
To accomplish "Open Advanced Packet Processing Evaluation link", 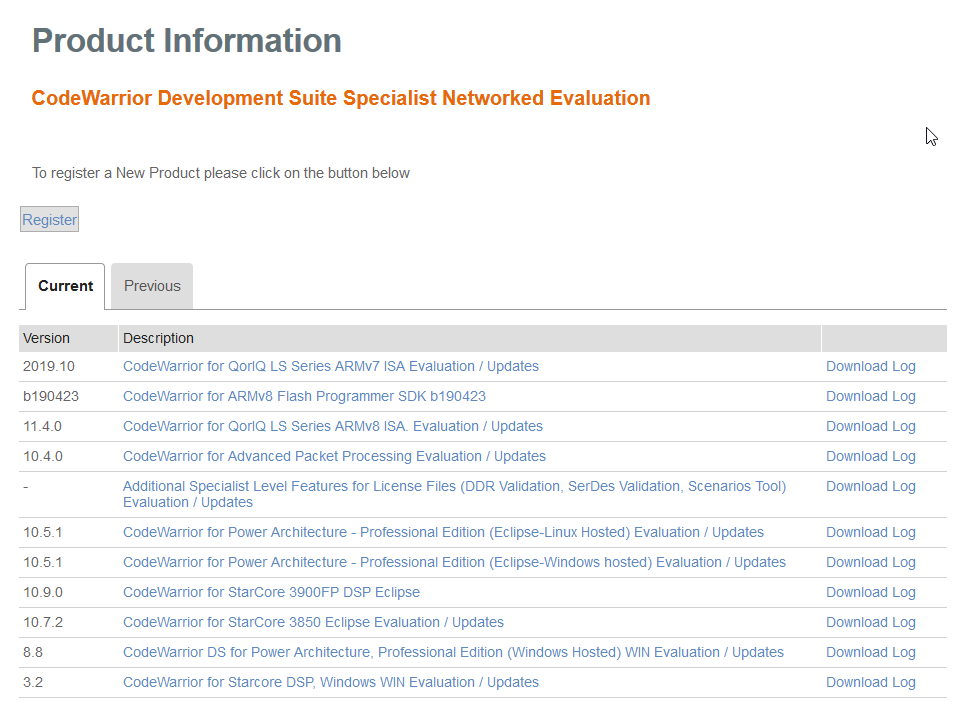I will click(x=334, y=457).
